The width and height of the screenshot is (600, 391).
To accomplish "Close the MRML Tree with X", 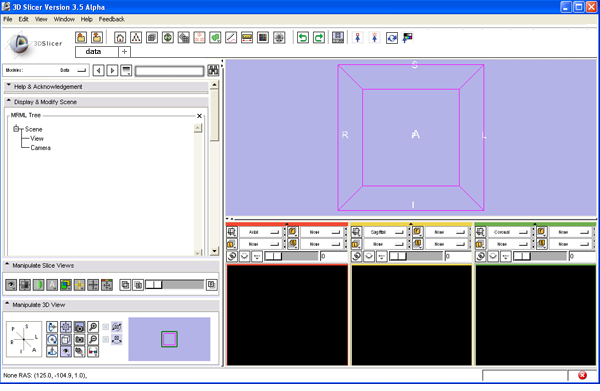I will click(199, 116).
